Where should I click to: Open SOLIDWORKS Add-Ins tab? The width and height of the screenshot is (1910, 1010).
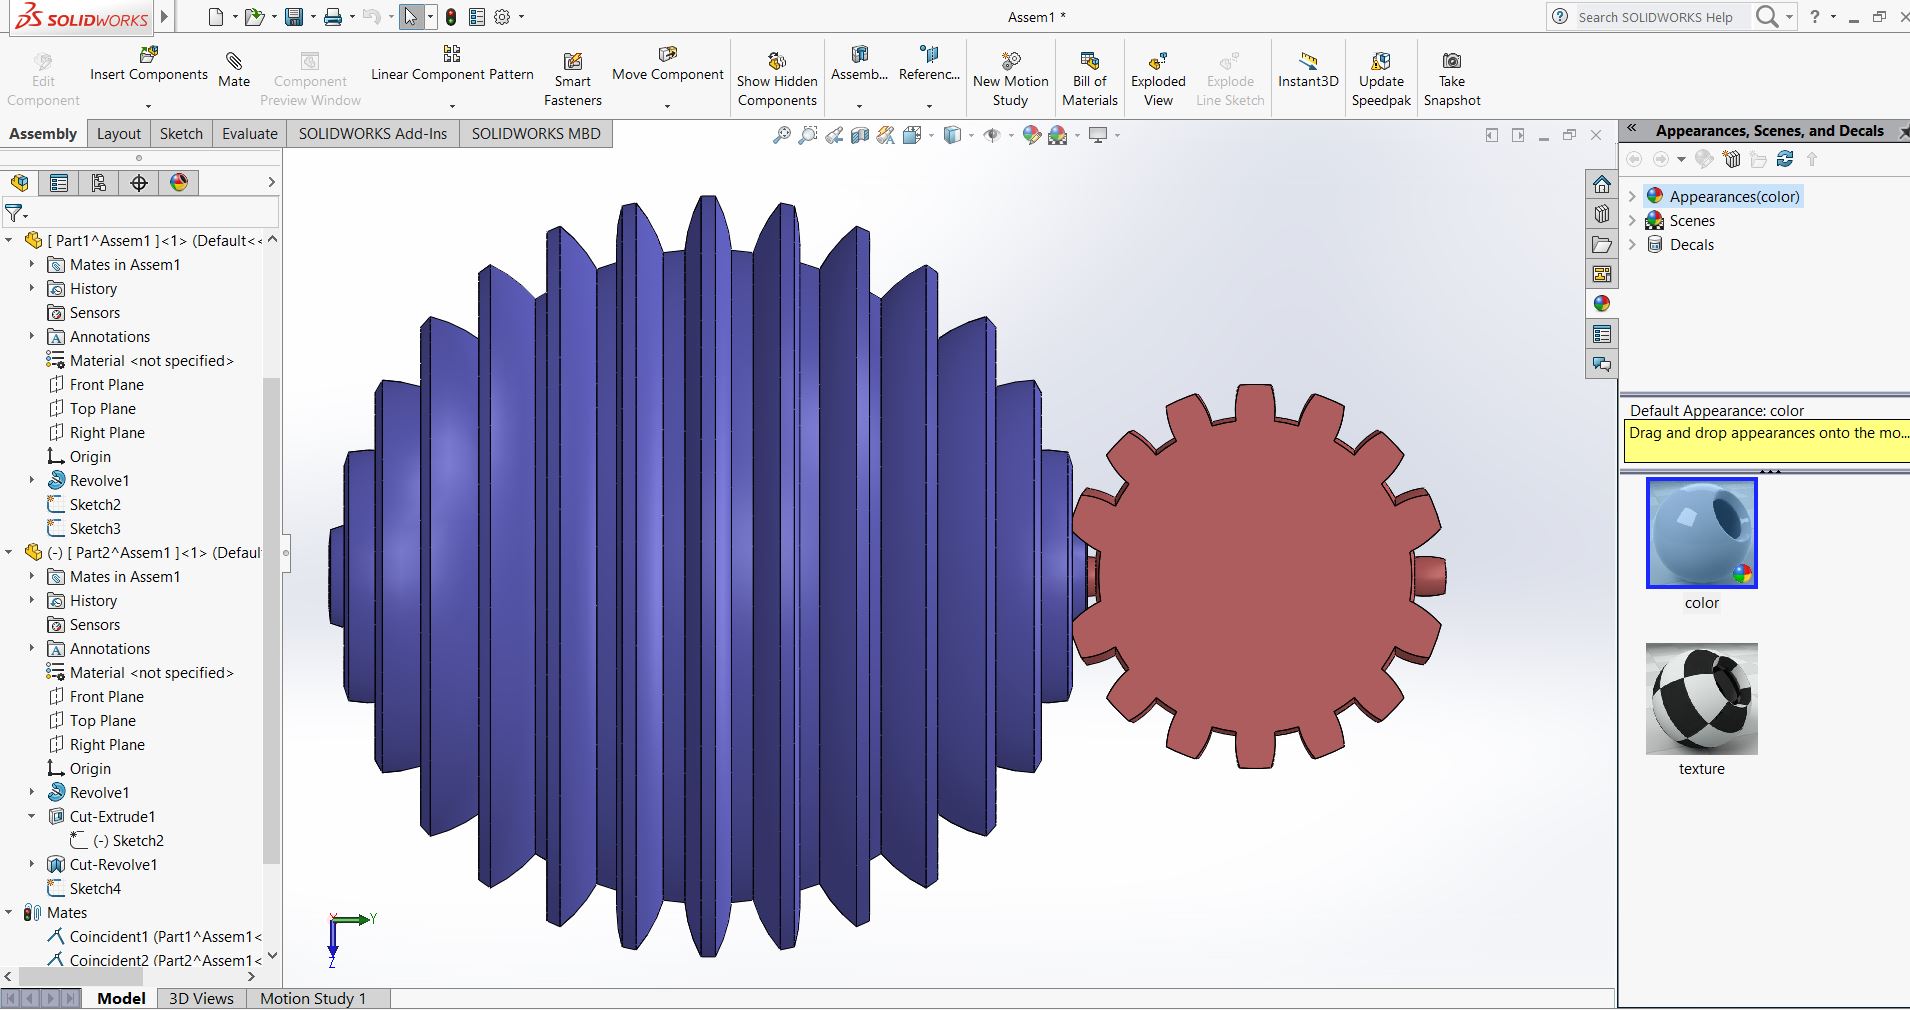(x=373, y=134)
